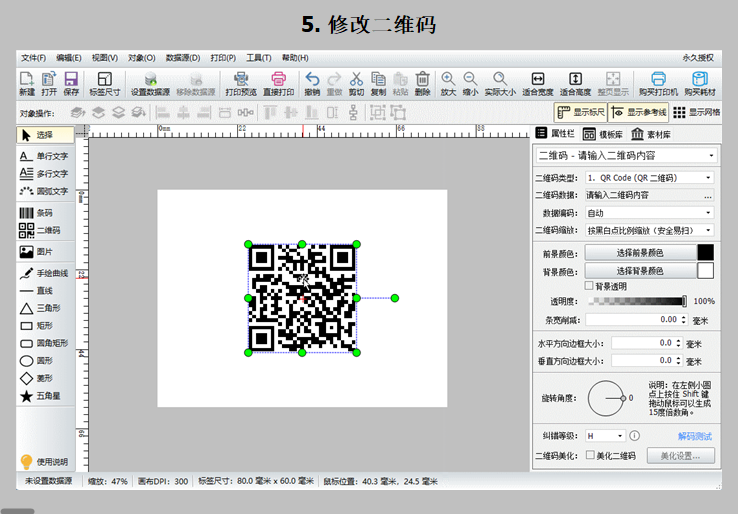Enable the 美化二维码 checkbox
This screenshot has height=514, width=738.
click(590, 455)
